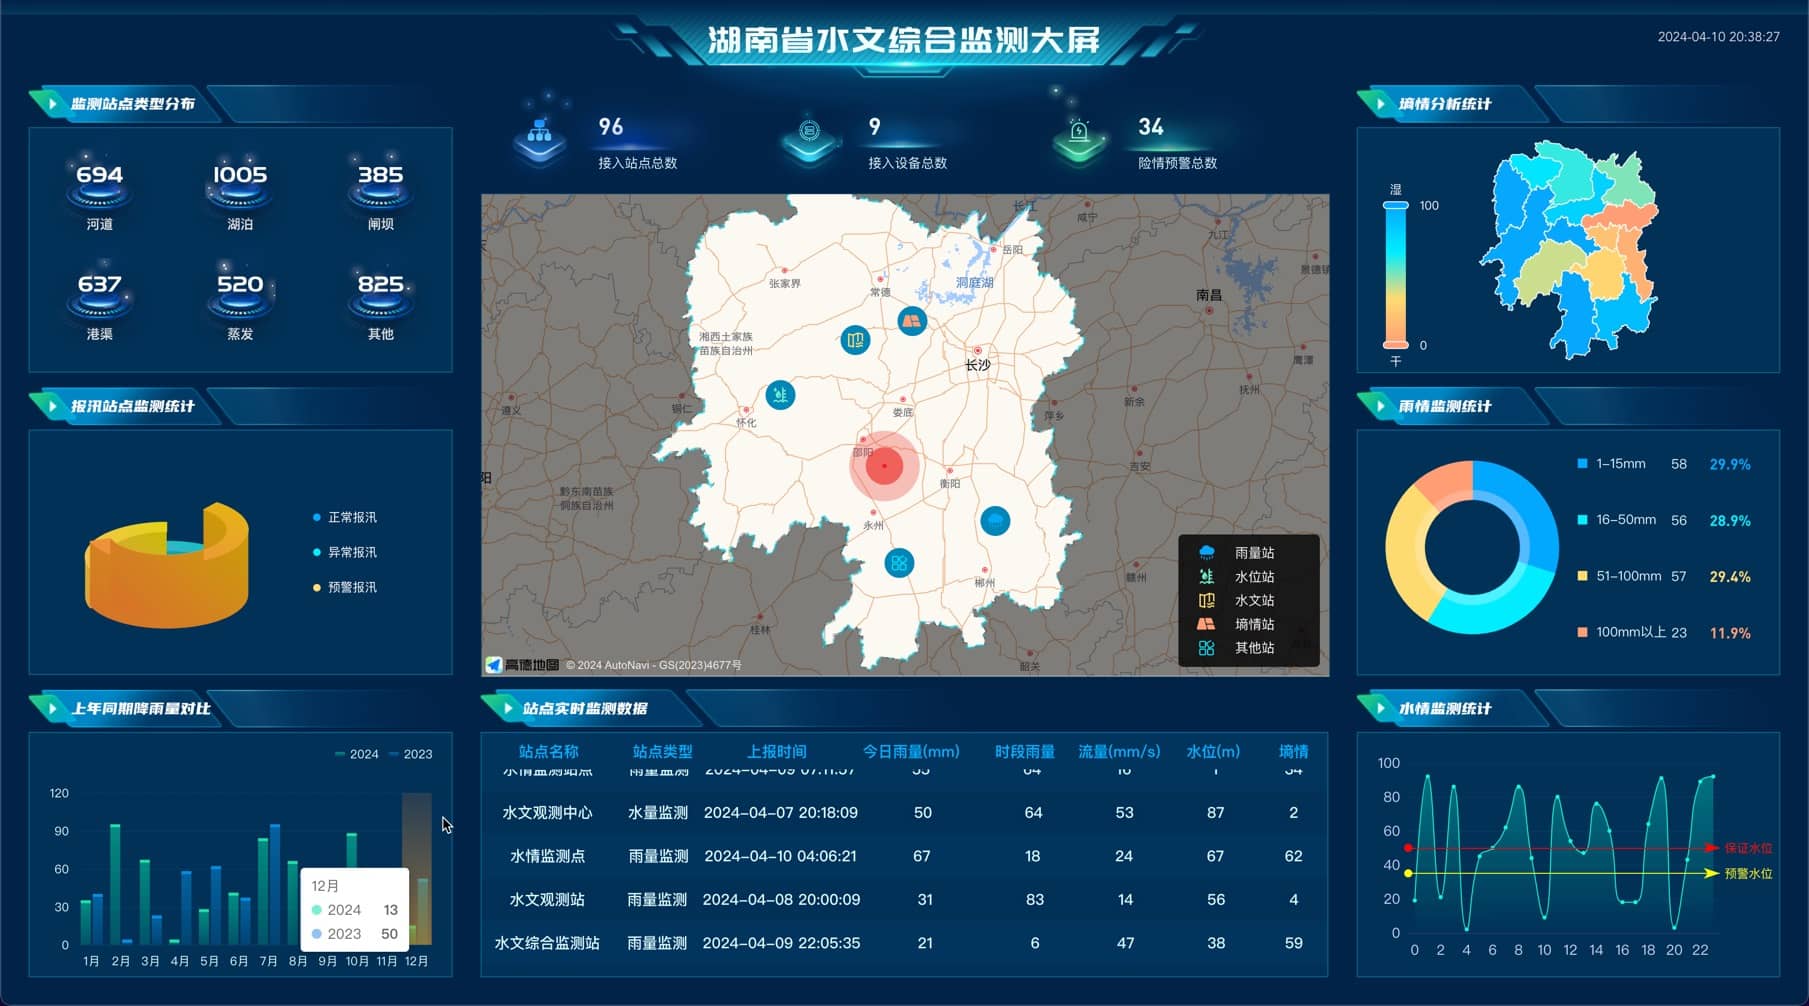The height and width of the screenshot is (1006, 1809).
Task: Select the 水文站 book marker on map
Action: click(x=855, y=340)
